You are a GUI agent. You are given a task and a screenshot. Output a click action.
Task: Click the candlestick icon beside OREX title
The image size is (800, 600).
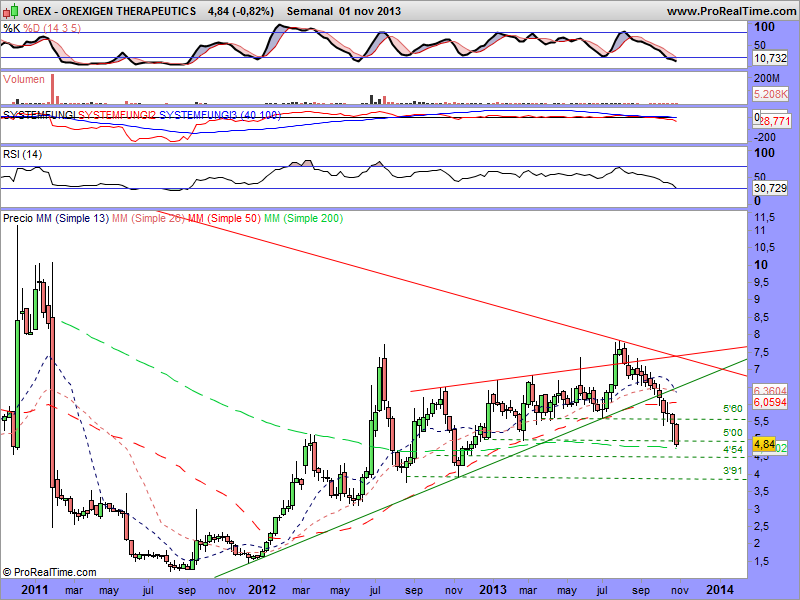11,11
